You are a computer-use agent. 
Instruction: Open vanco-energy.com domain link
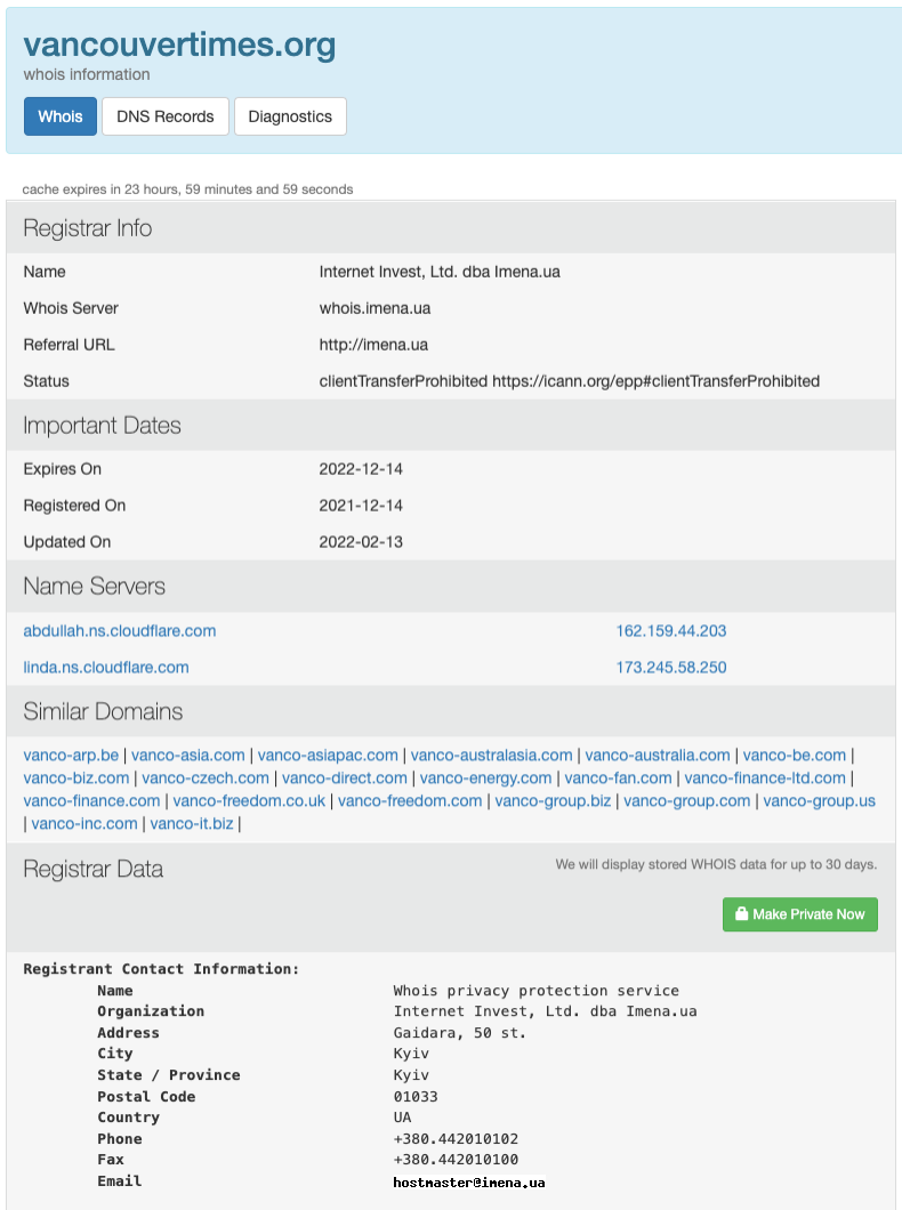click(x=485, y=778)
